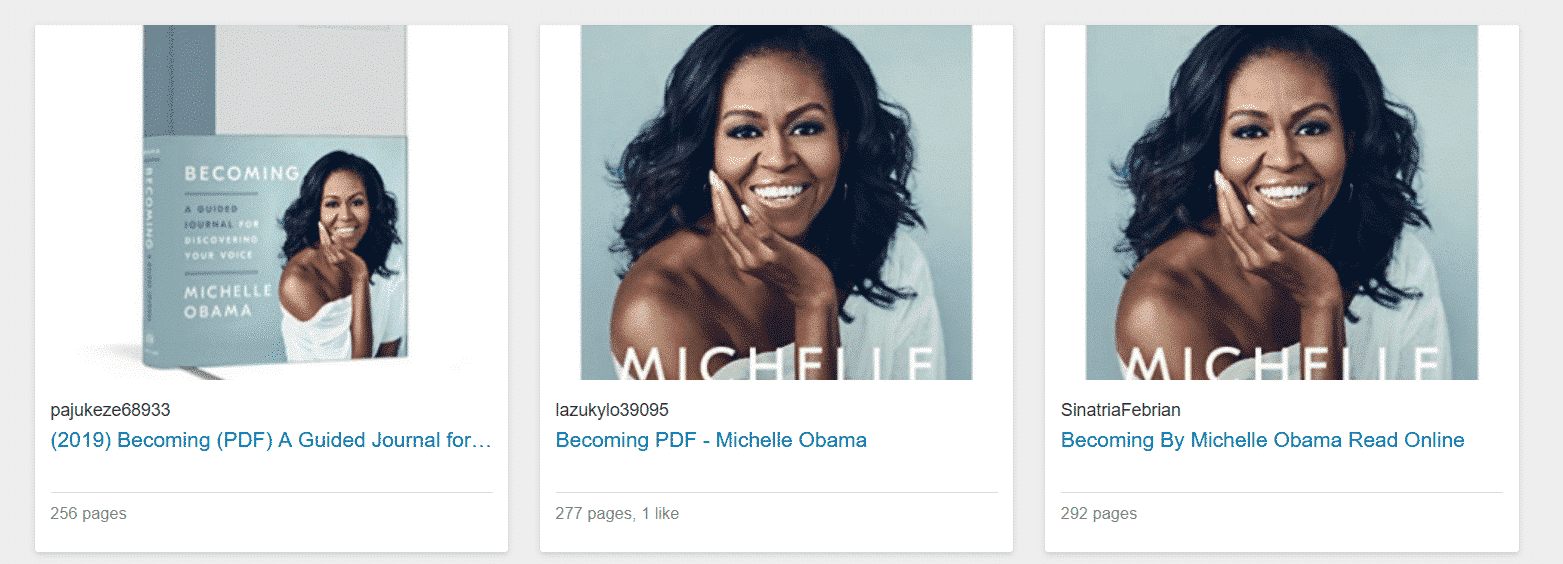Open the SinatriaFebrian Becoming cover image
This screenshot has width=1563, height=564.
point(1282,202)
